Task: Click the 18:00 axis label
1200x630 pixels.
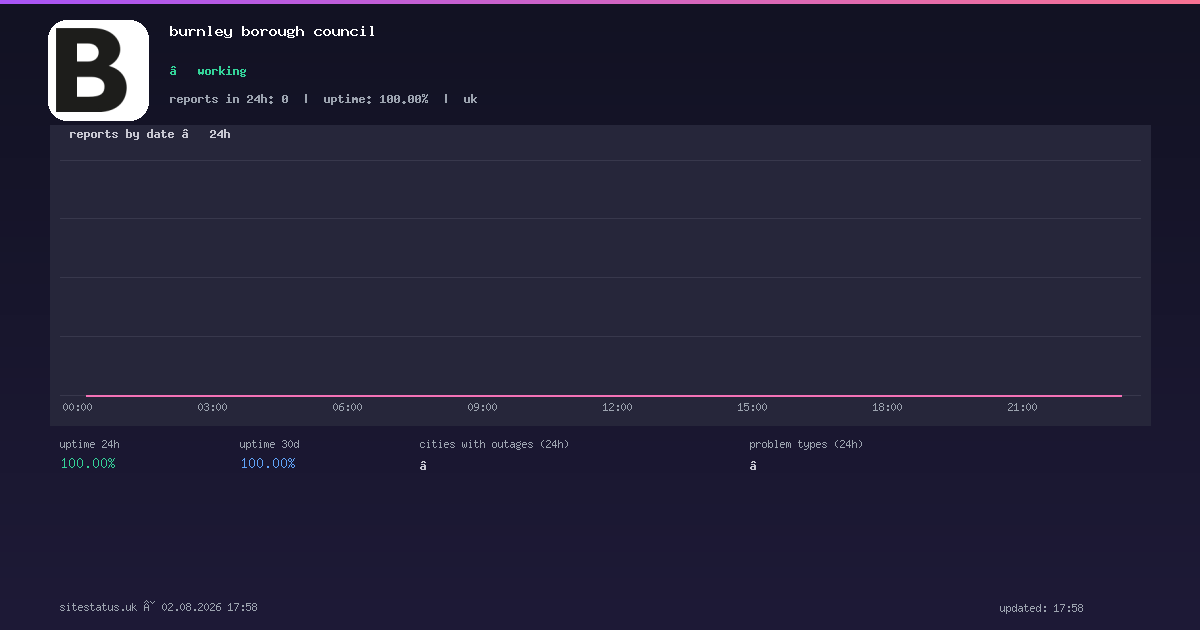Action: (887, 407)
